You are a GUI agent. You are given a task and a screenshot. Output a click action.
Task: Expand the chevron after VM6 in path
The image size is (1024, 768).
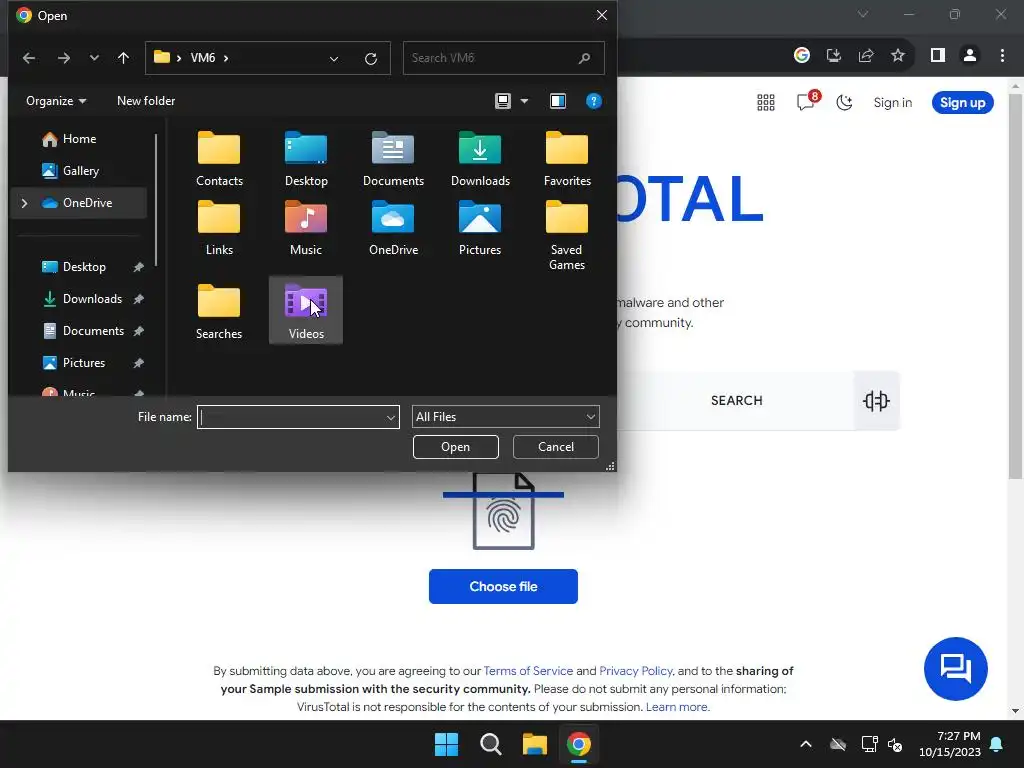pyautogui.click(x=226, y=58)
